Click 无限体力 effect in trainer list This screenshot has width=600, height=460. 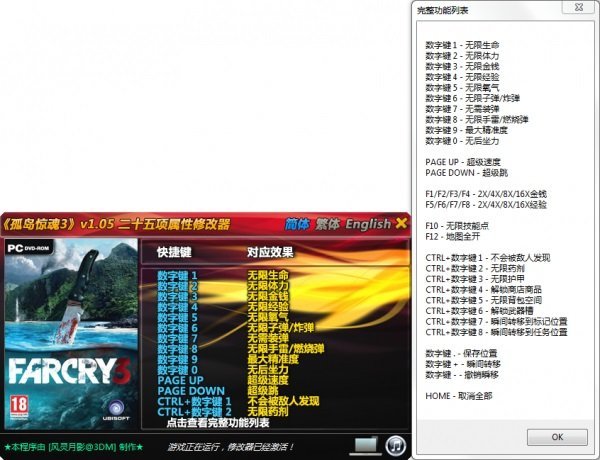tap(267, 286)
